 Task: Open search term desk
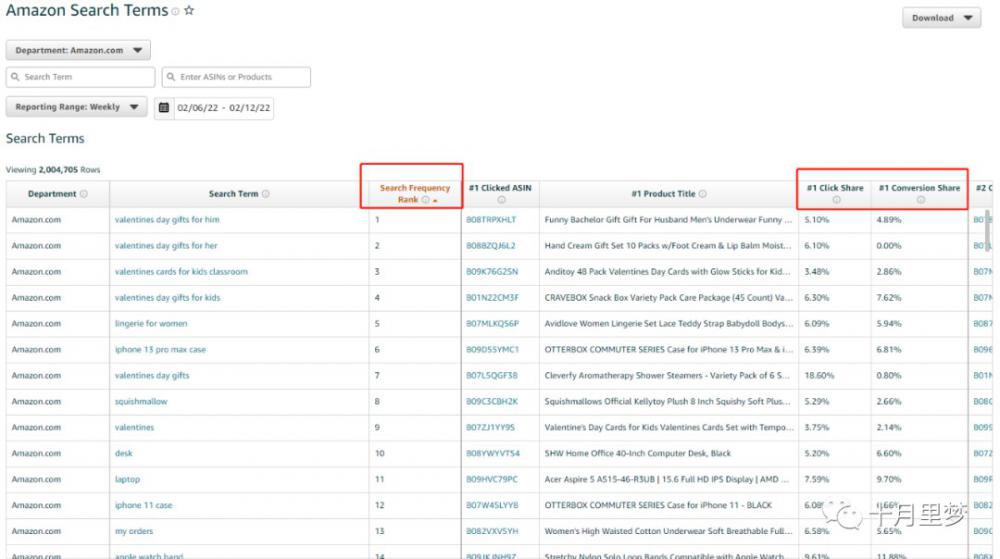[x=124, y=453]
